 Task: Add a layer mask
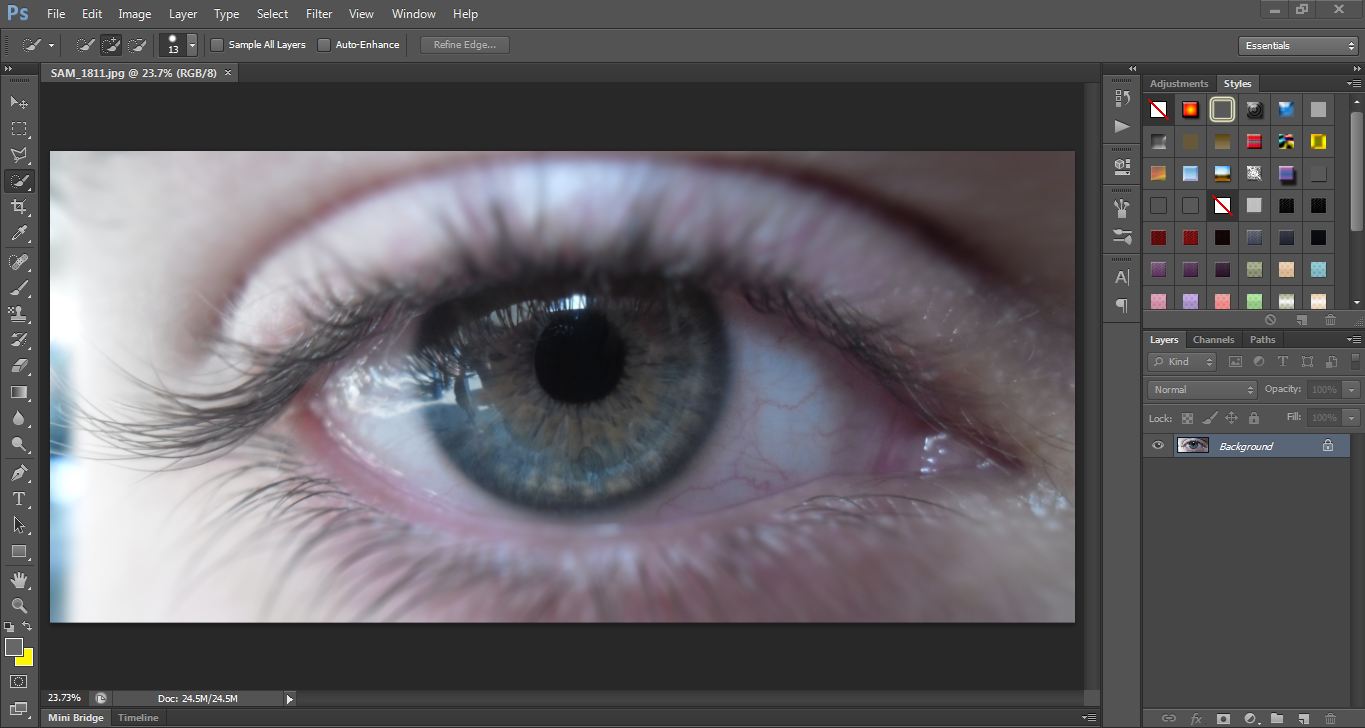[1223, 718]
